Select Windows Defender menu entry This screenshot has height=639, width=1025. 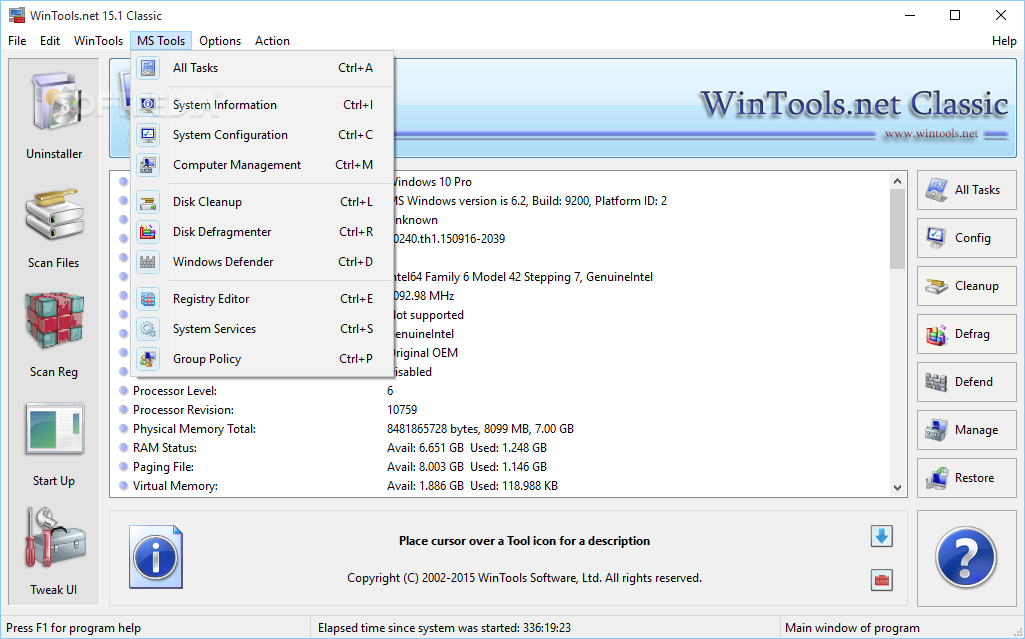pyautogui.click(x=263, y=262)
